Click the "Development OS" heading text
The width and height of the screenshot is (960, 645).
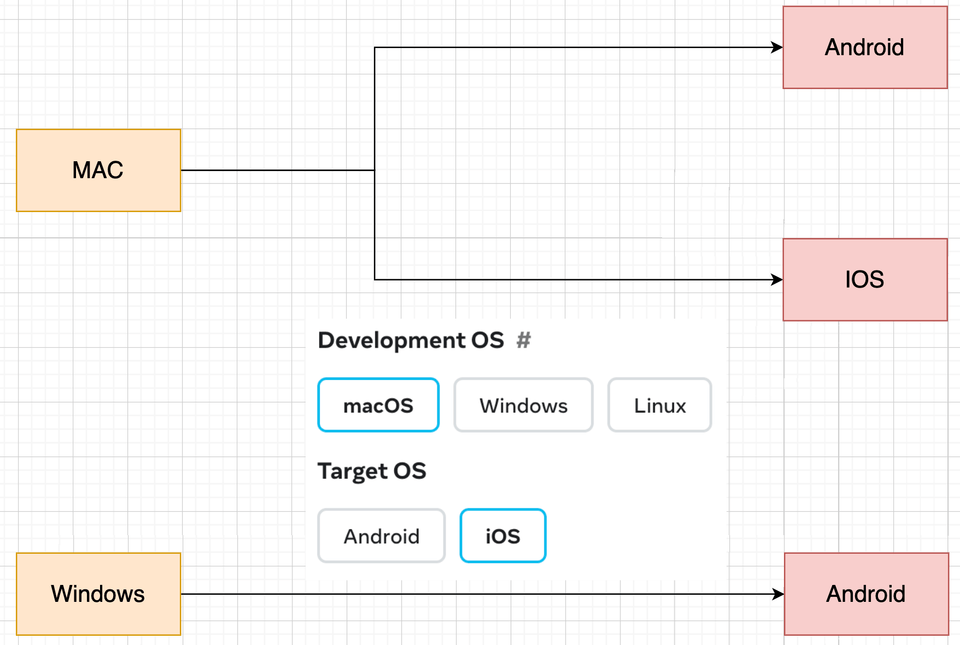[x=411, y=340]
